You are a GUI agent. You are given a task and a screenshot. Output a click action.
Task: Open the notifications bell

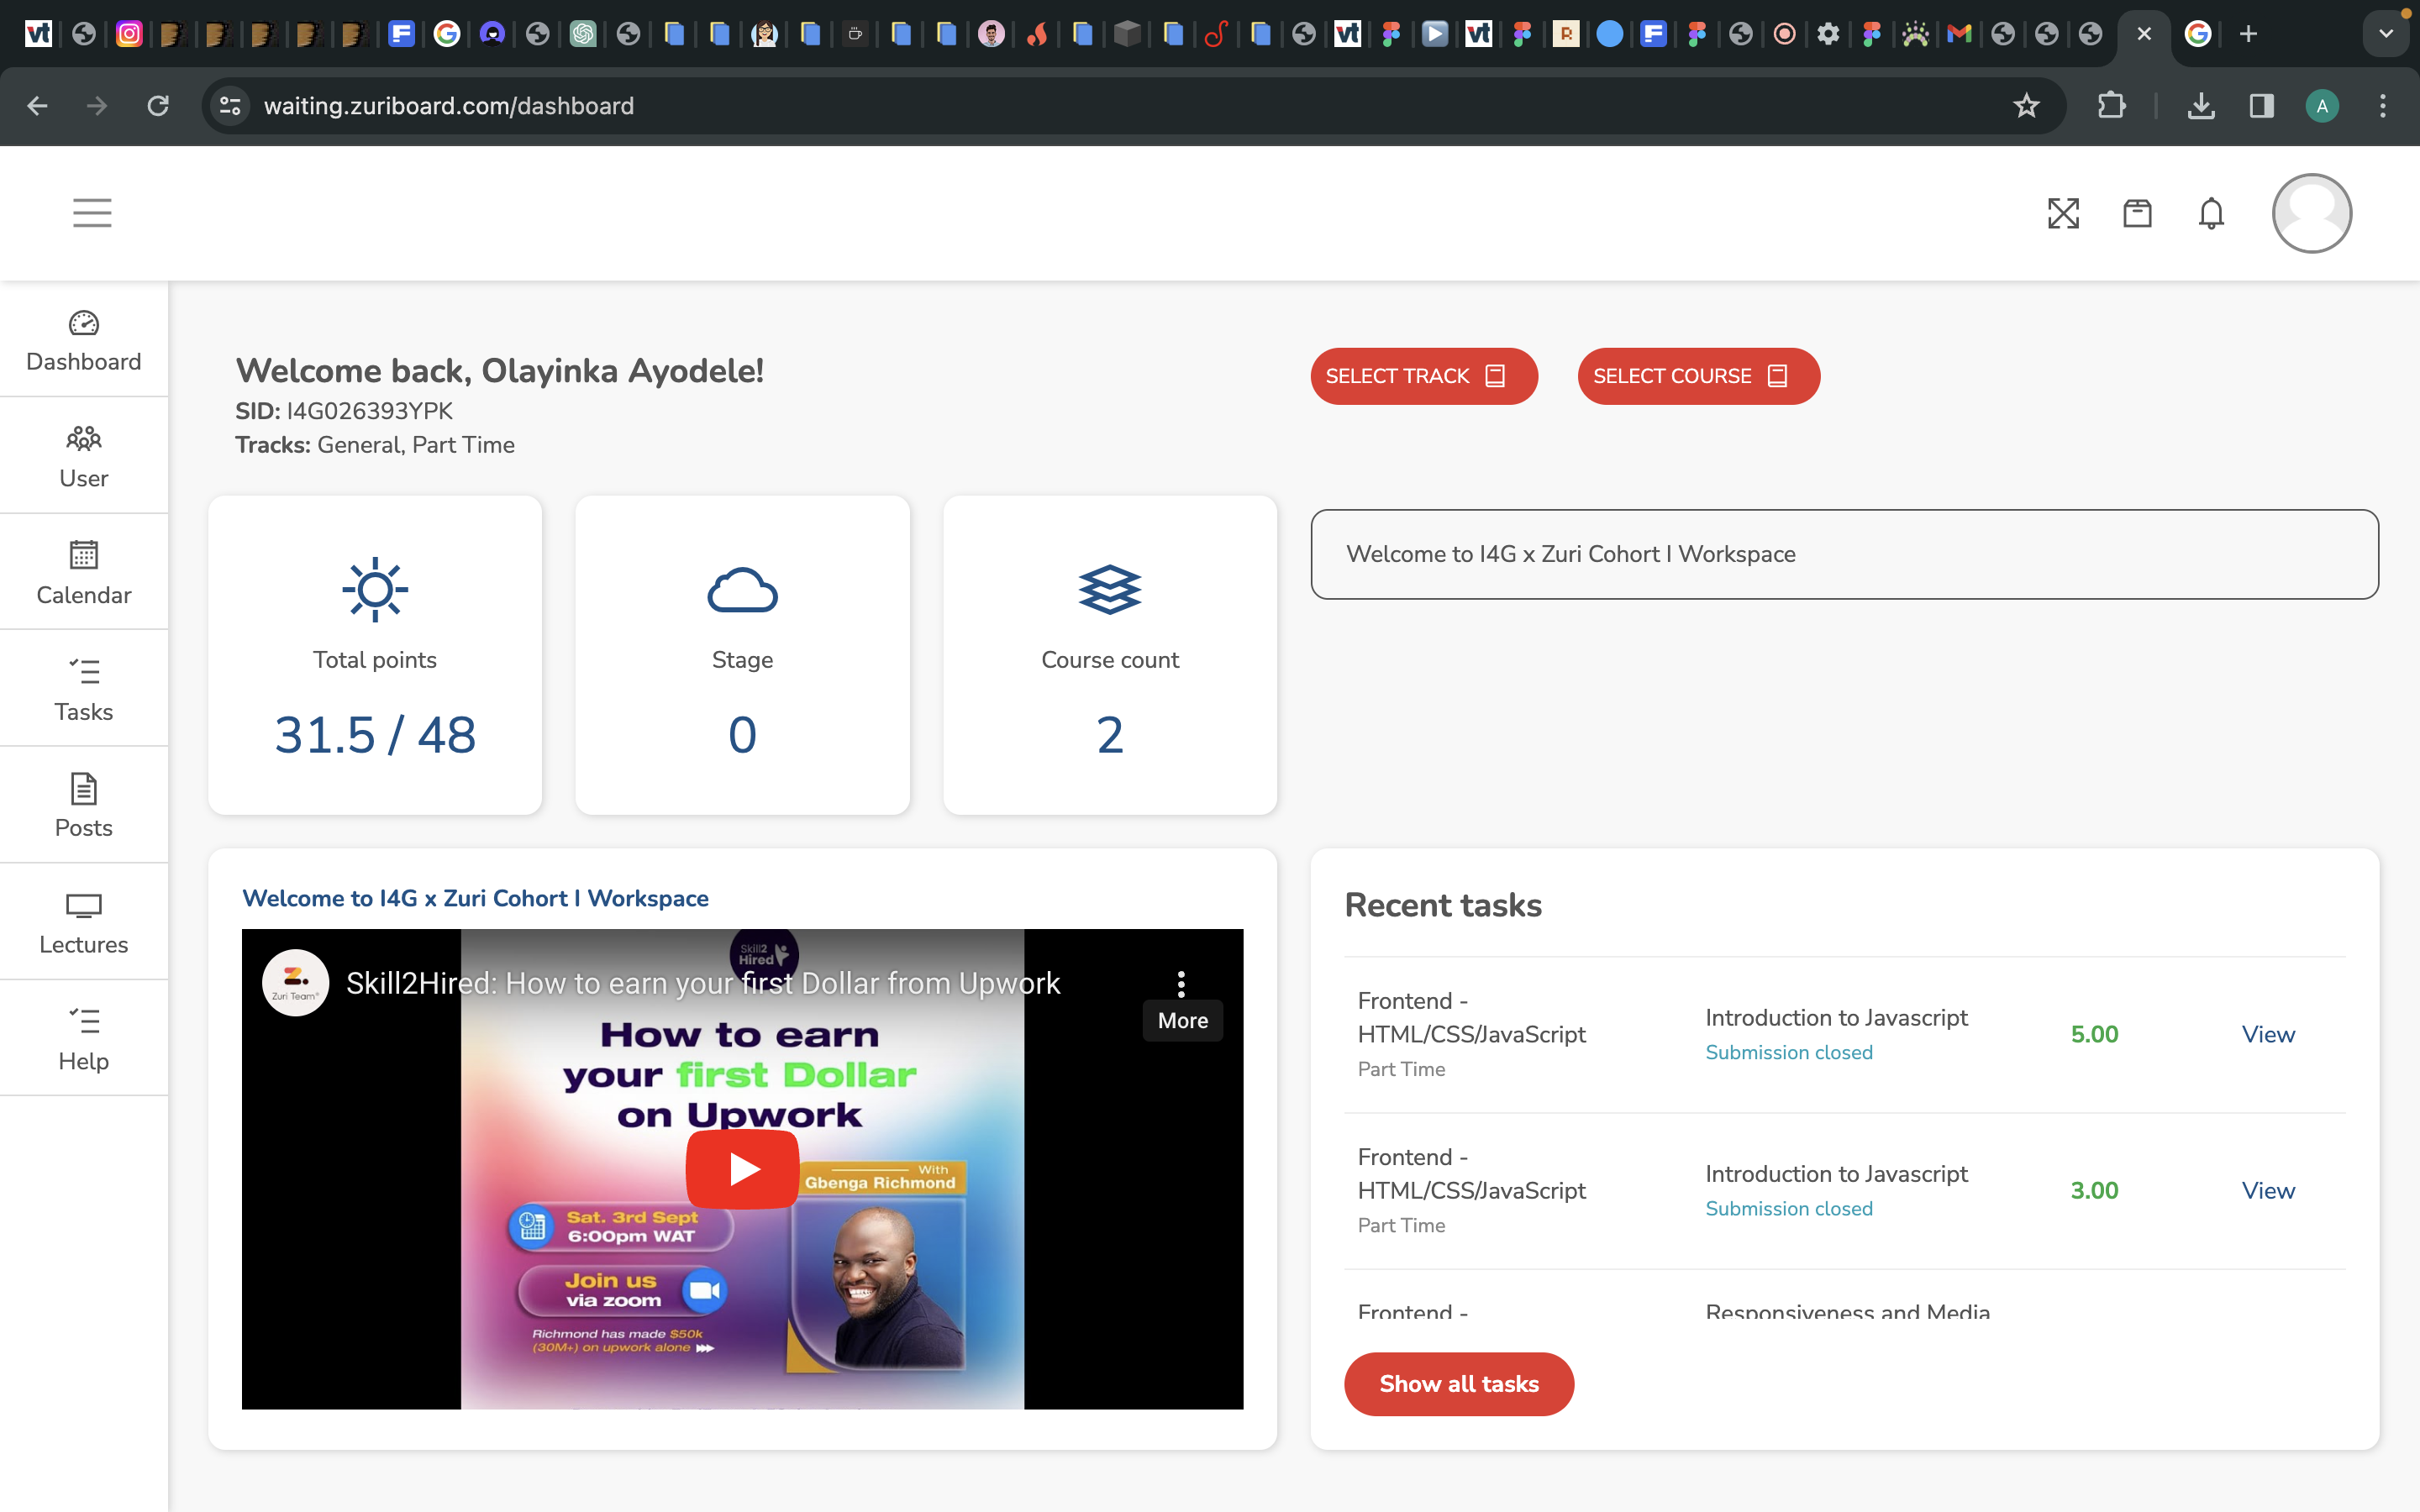coord(2211,213)
